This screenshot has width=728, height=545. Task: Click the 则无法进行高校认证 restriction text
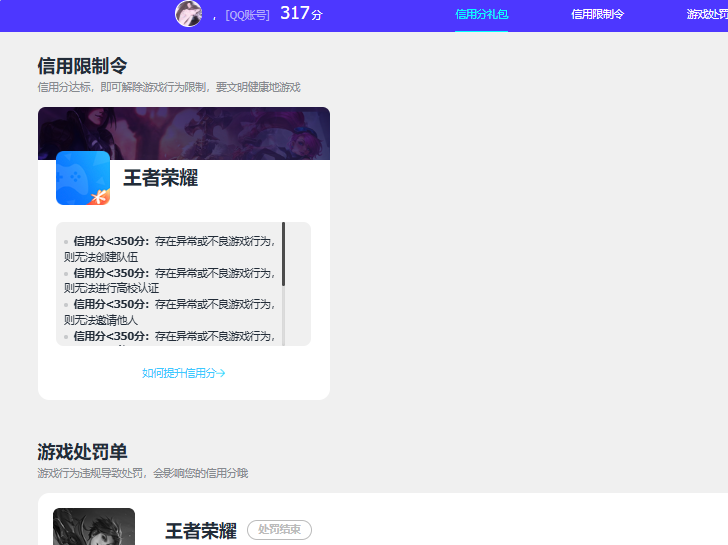[x=111, y=288]
